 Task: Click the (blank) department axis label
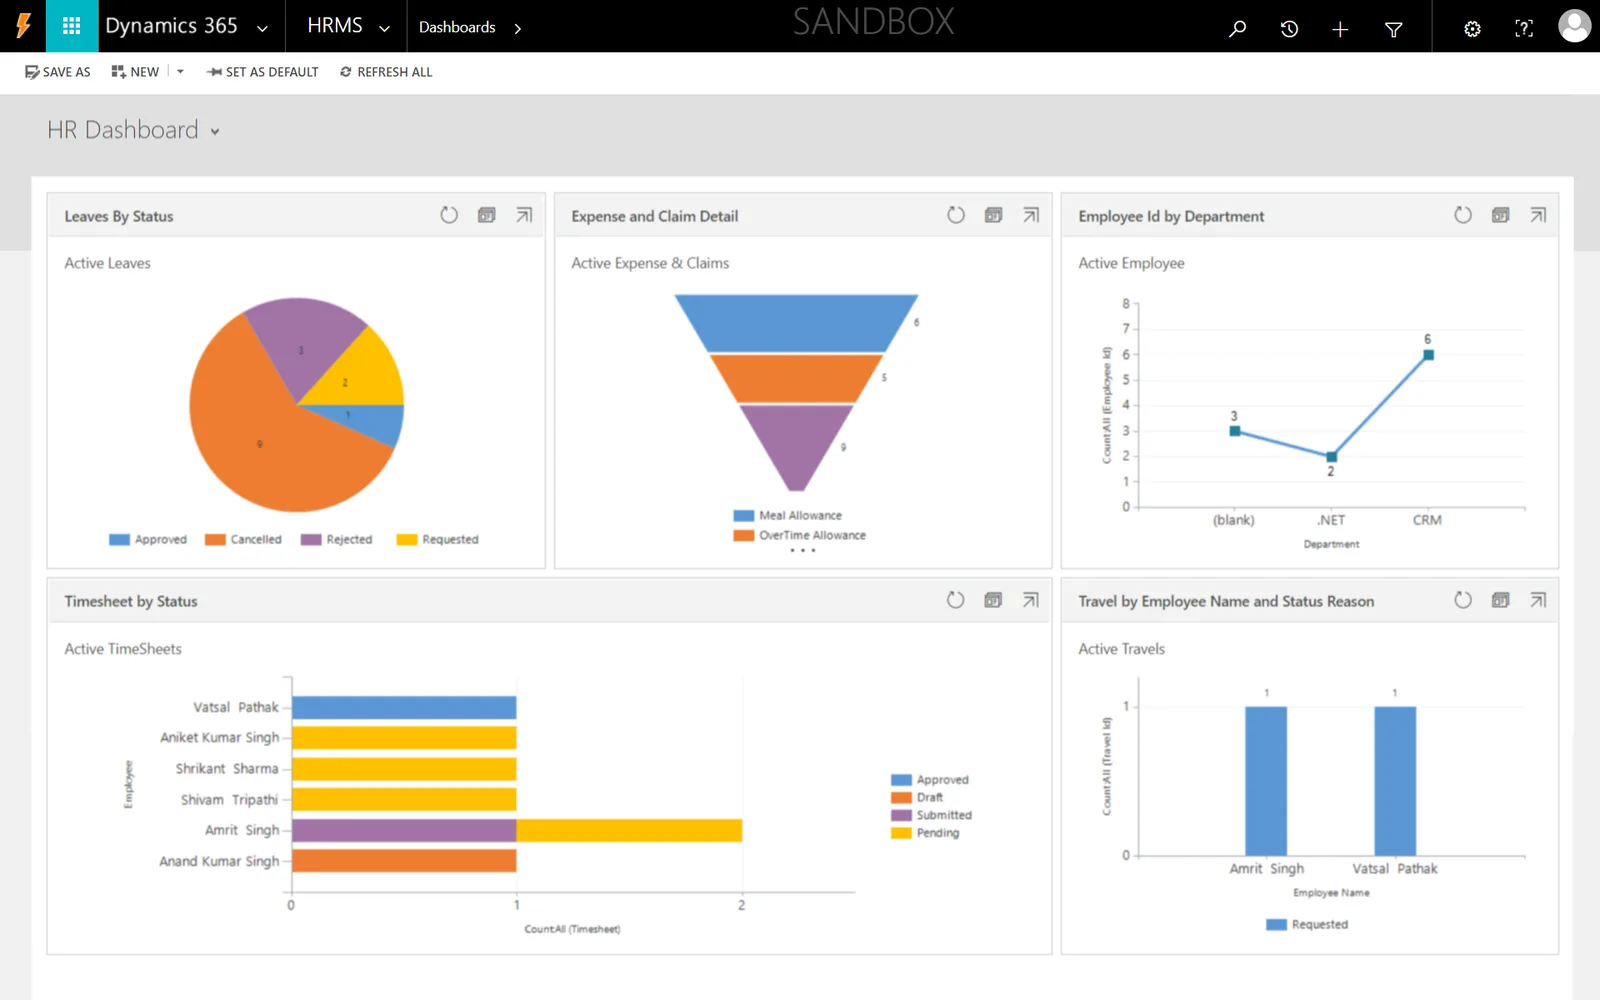tap(1234, 520)
